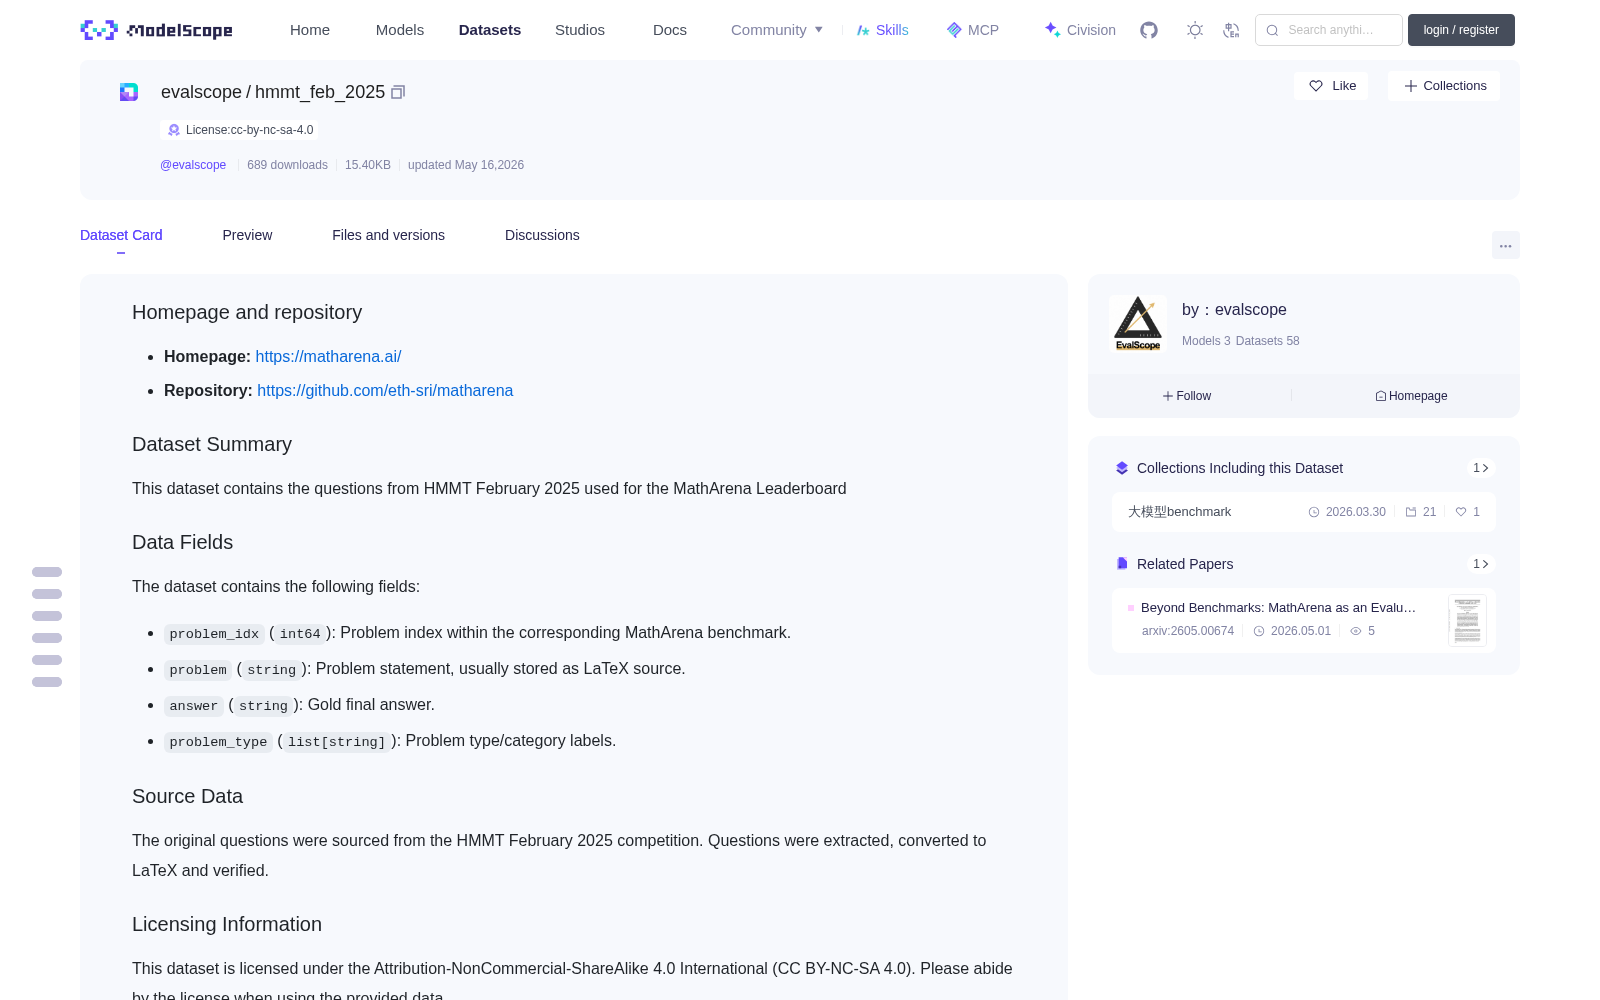Viewport: 1600px width, 1000px height.
Task: Click the Collections stack icon
Action: click(1122, 468)
